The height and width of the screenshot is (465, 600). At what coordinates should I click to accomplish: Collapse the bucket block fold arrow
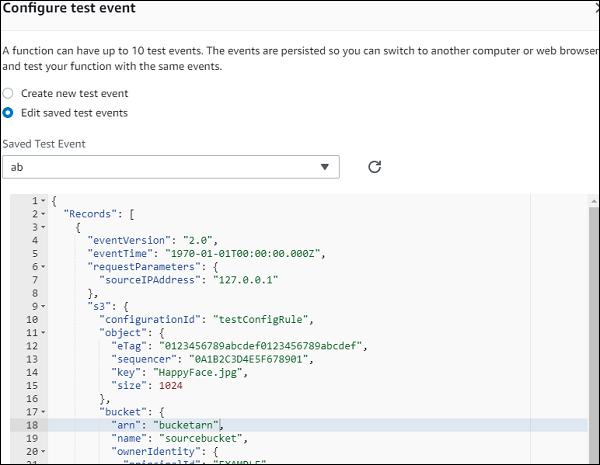tap(42, 412)
